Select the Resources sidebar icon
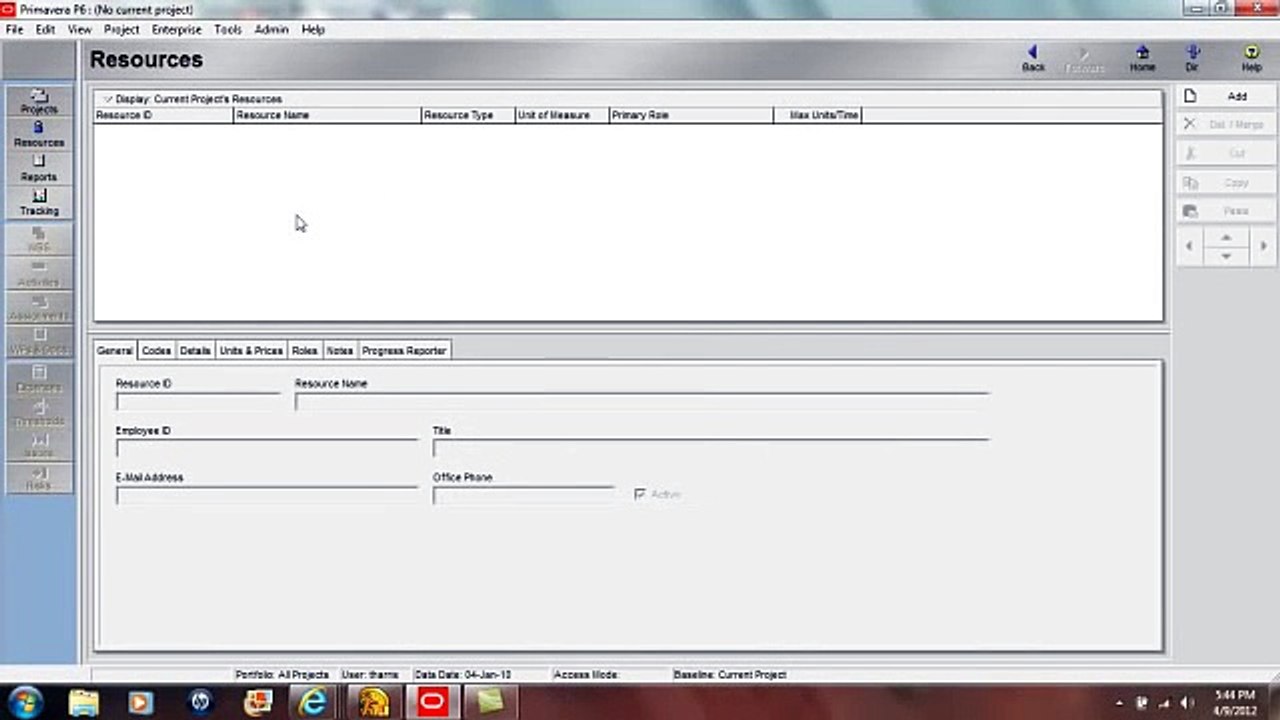The width and height of the screenshot is (1280, 720). tap(39, 135)
